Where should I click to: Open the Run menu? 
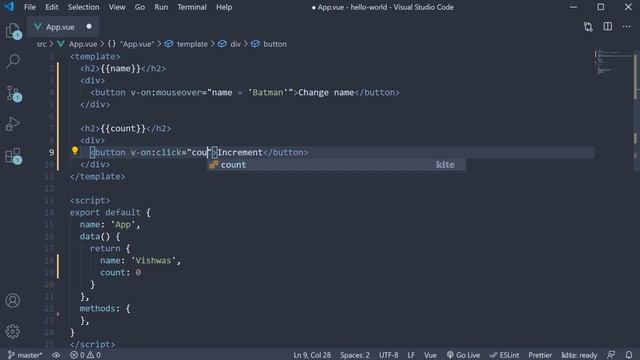pos(161,7)
